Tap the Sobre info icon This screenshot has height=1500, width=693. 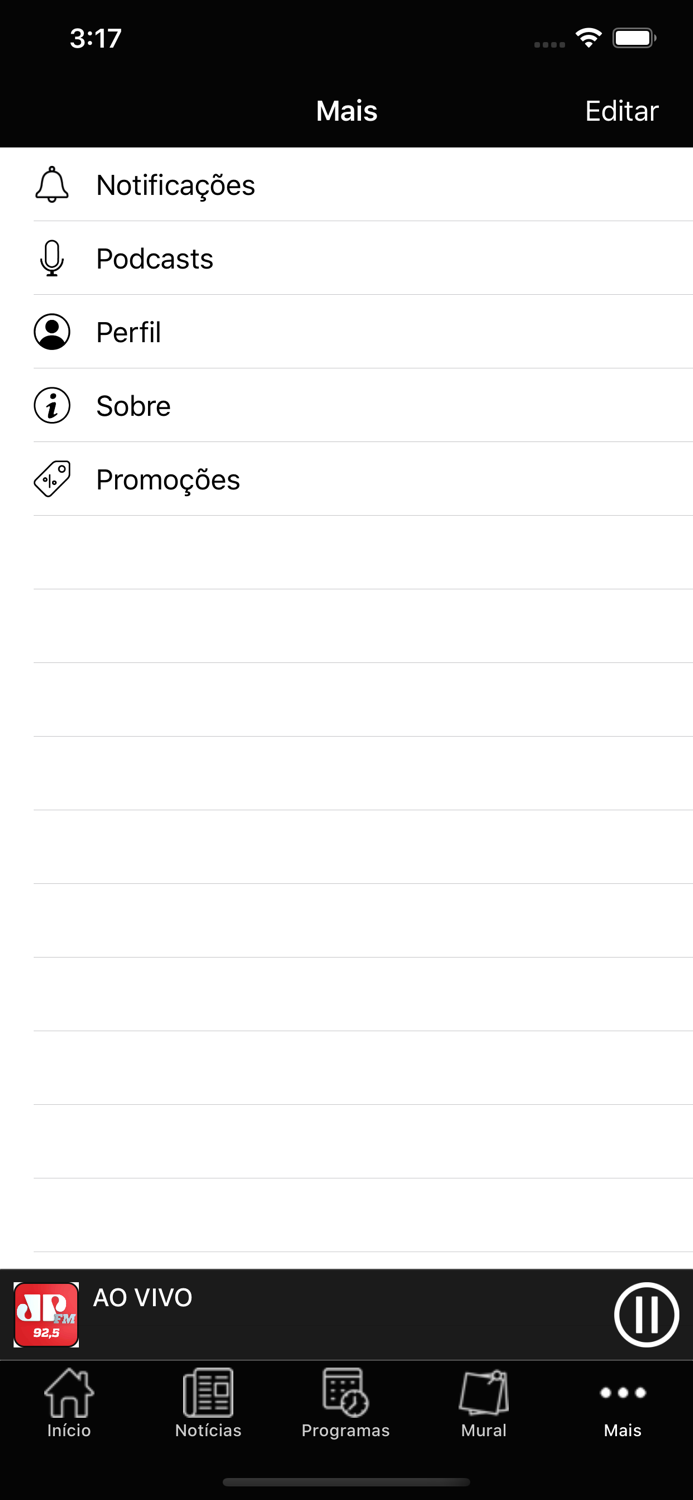(x=52, y=406)
